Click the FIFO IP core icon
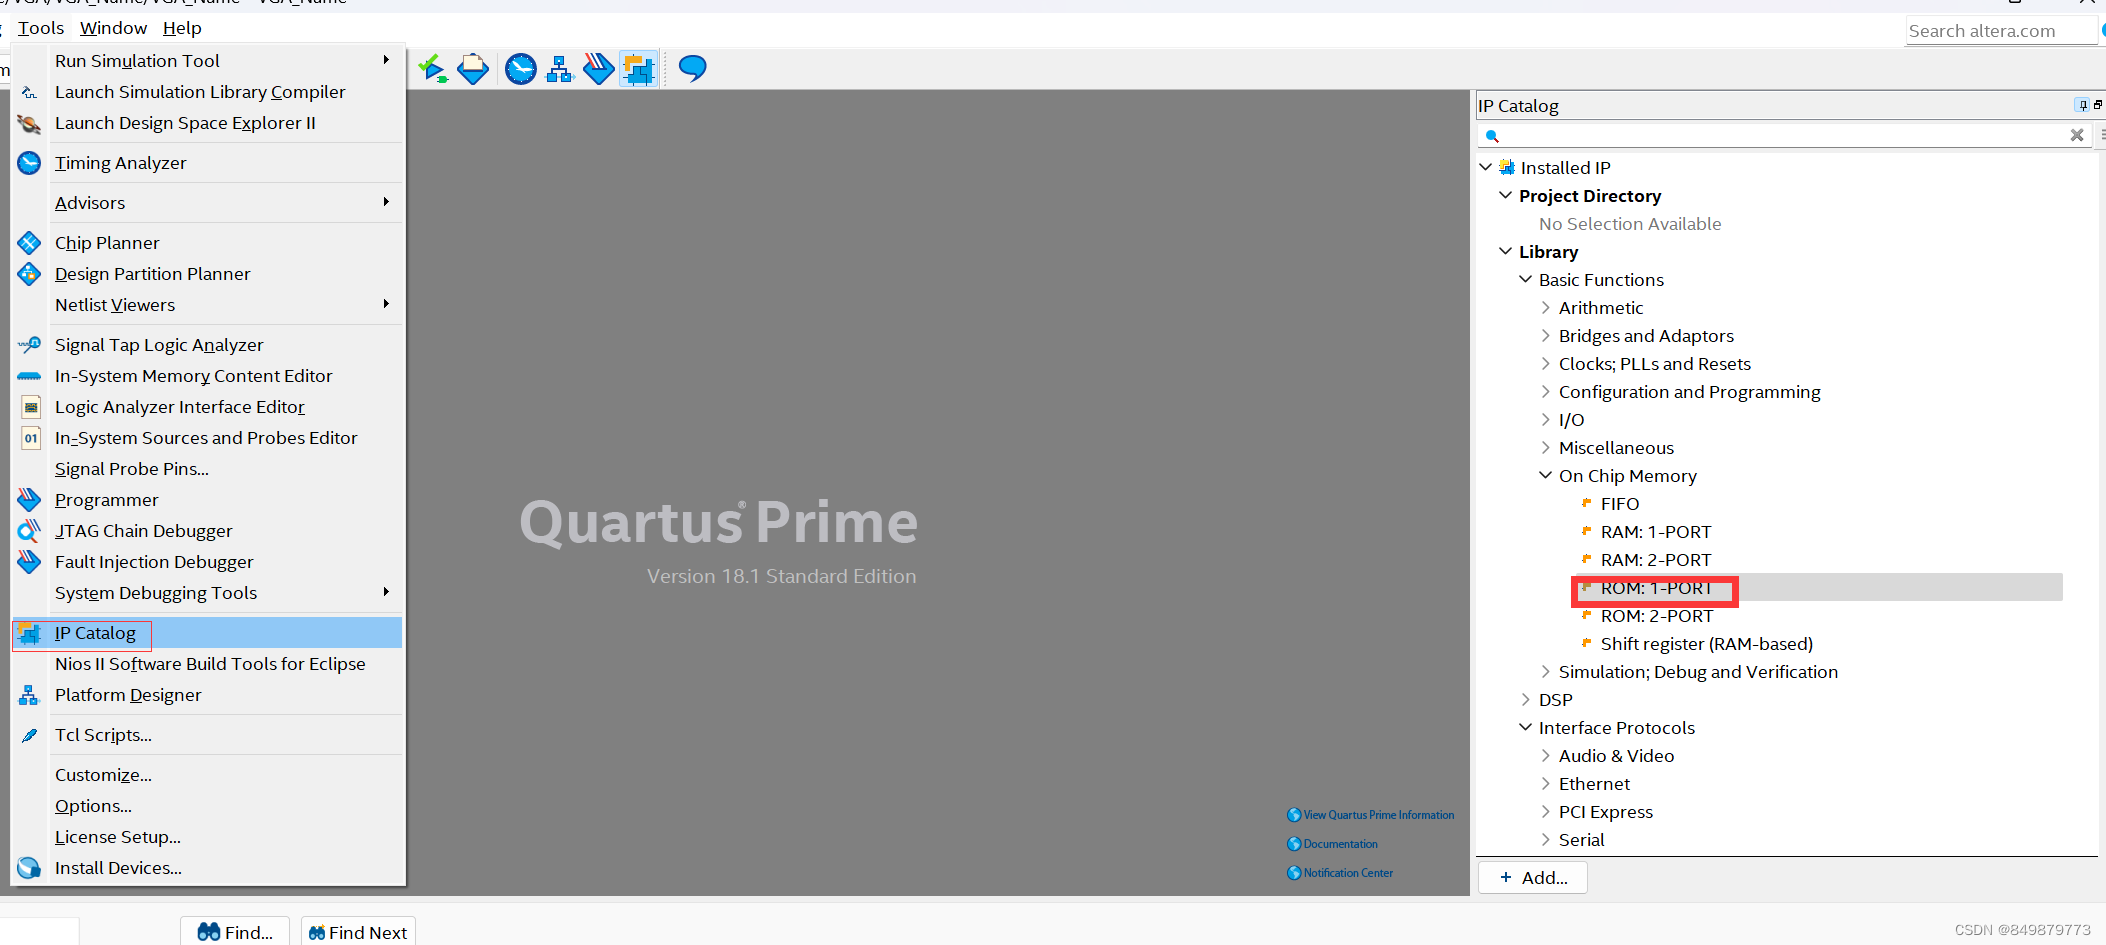The image size is (2106, 945). [1586, 503]
